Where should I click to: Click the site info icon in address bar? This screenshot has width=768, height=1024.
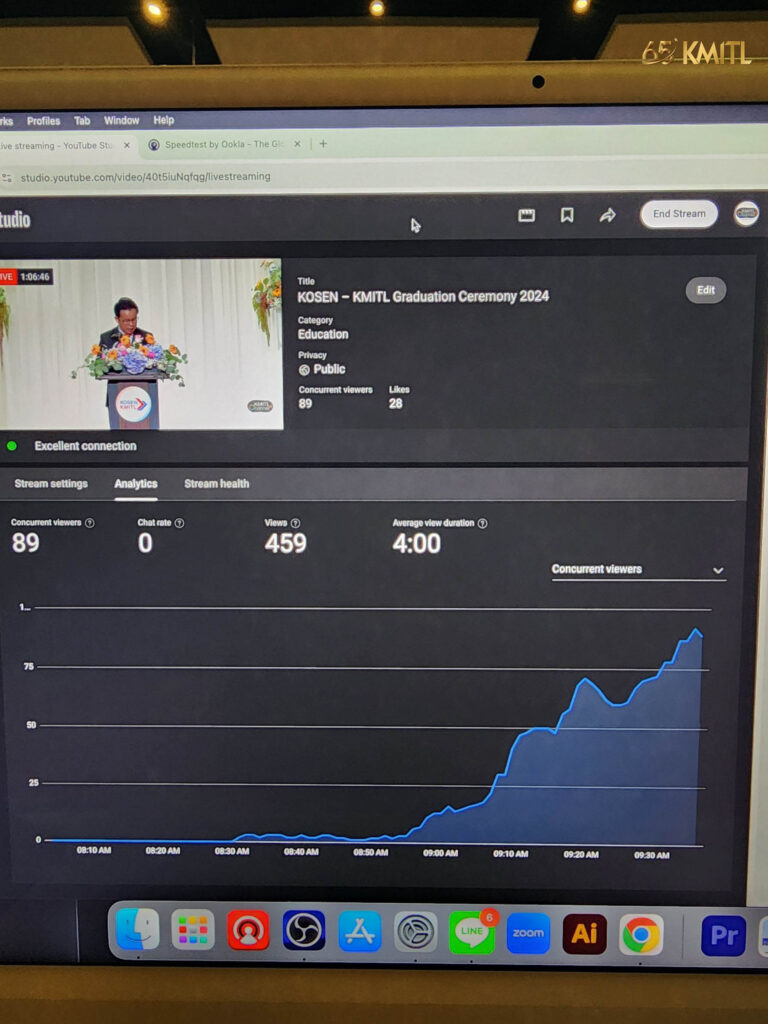pyautogui.click(x=7, y=177)
